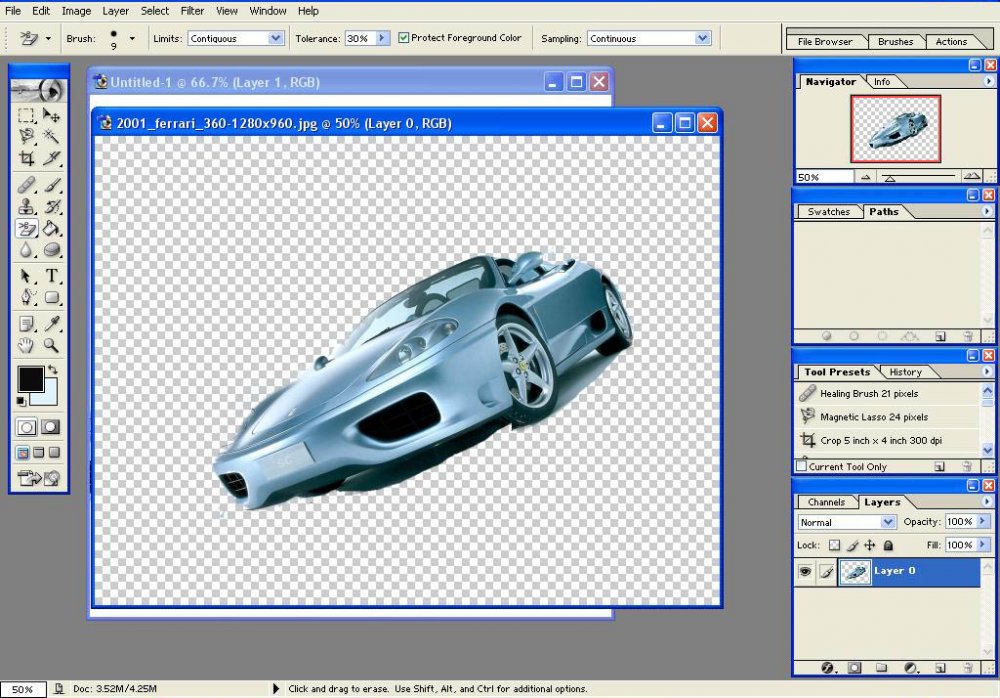The width and height of the screenshot is (1000, 698).
Task: Select the Type tool
Action: (51, 276)
